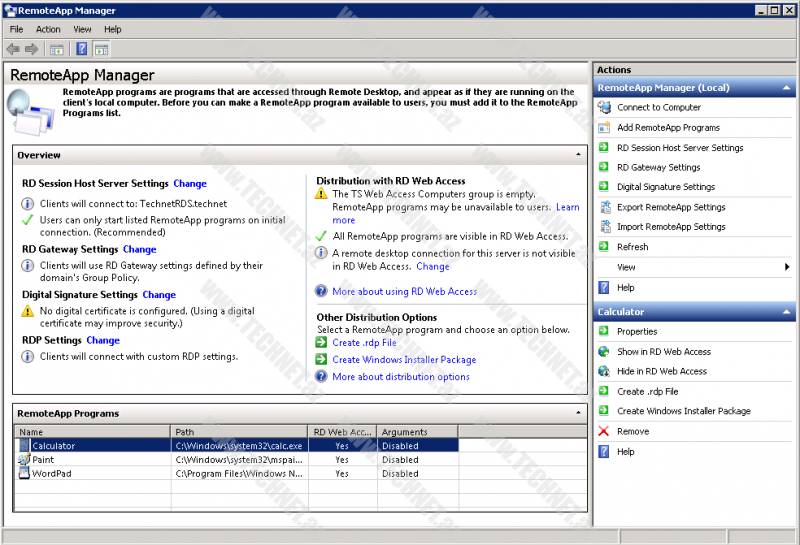
Task: Collapse the RemoteApp Programs list section
Action: (578, 412)
